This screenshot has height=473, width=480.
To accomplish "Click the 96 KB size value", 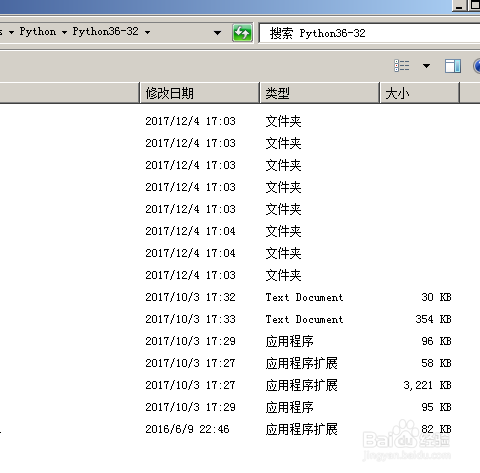I will (436, 341).
